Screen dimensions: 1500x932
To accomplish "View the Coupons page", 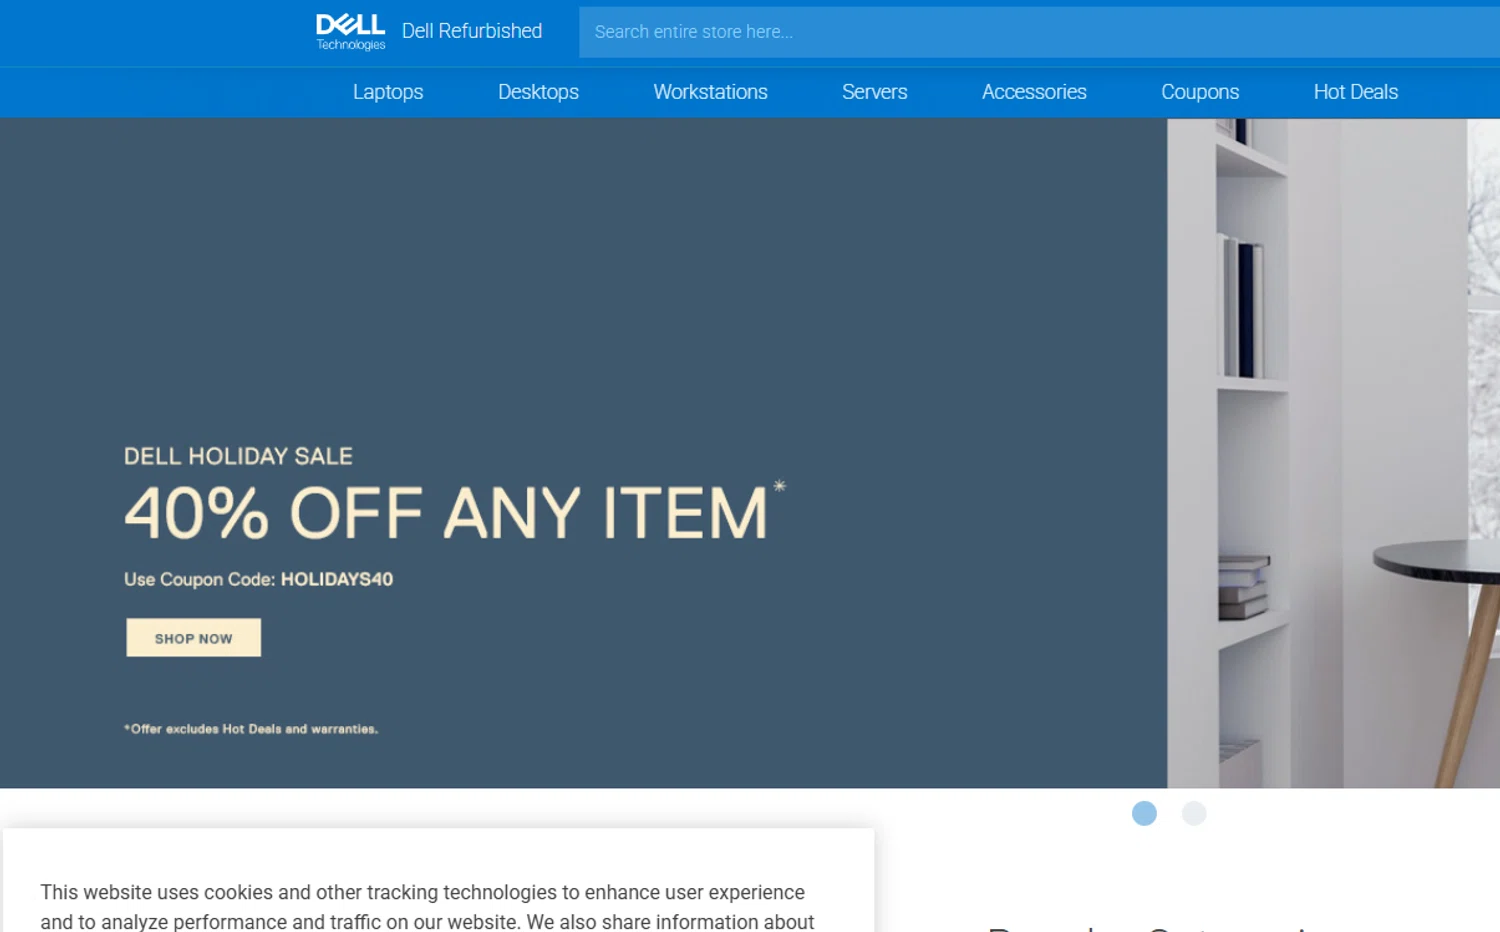I will [x=1199, y=92].
